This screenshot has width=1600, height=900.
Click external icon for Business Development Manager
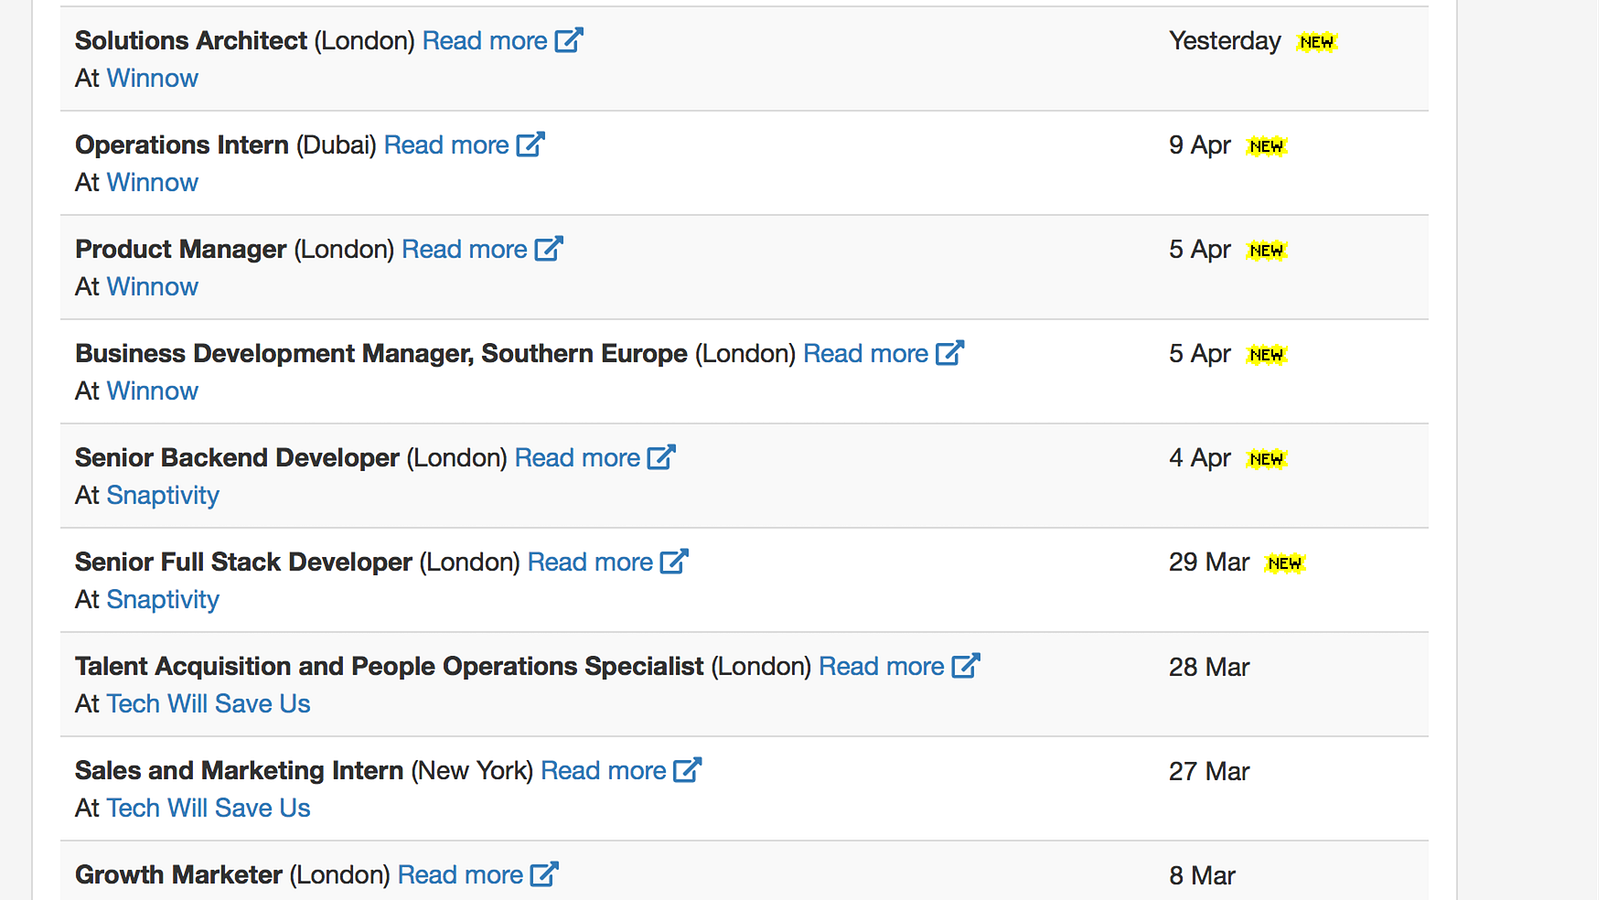tap(950, 353)
